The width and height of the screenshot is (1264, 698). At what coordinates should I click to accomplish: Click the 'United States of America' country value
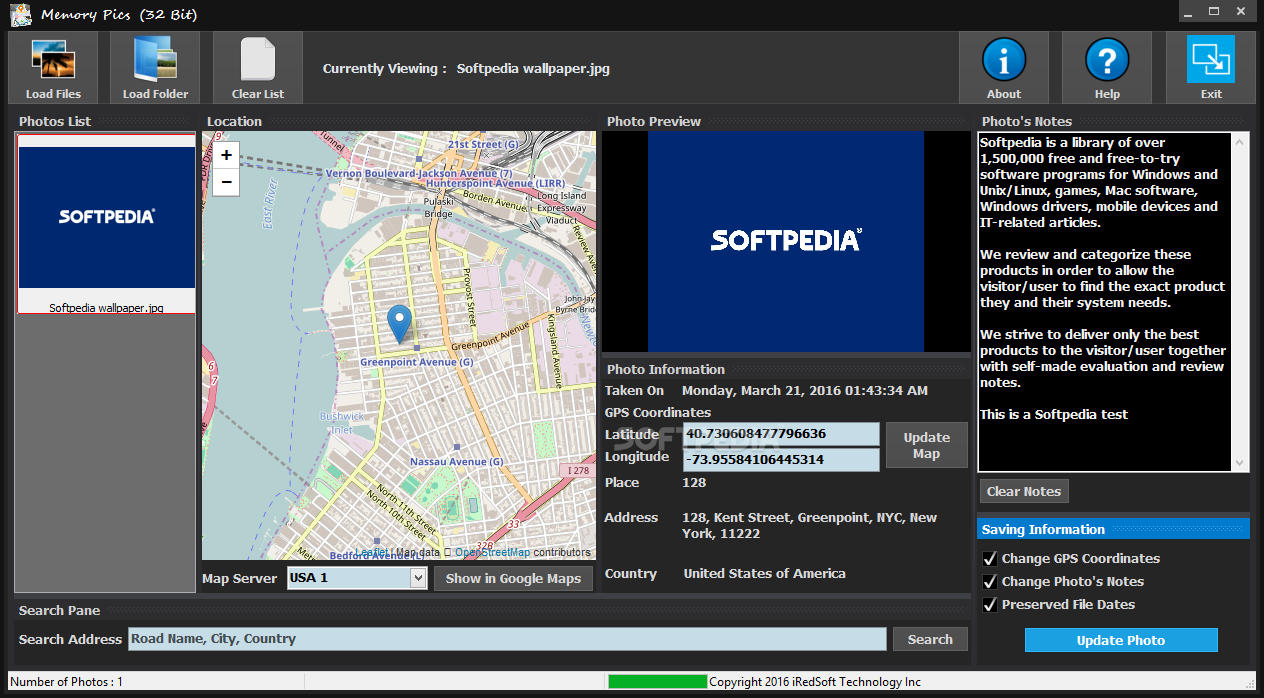[765, 573]
